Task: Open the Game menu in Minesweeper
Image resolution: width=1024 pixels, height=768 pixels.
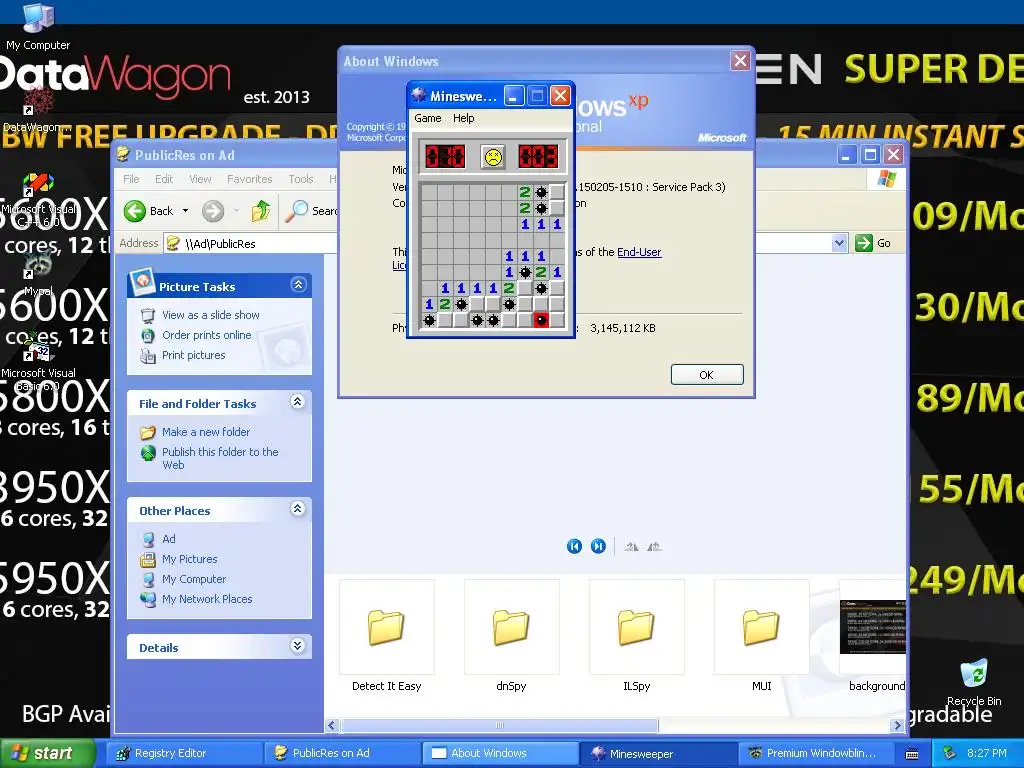Action: (x=428, y=118)
